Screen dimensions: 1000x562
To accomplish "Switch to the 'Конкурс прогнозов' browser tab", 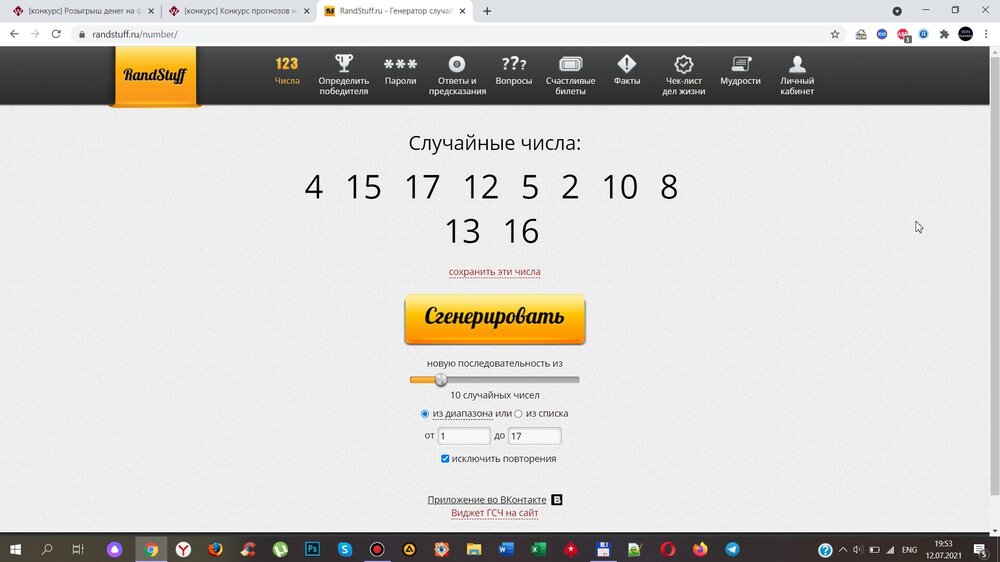I will [x=238, y=11].
